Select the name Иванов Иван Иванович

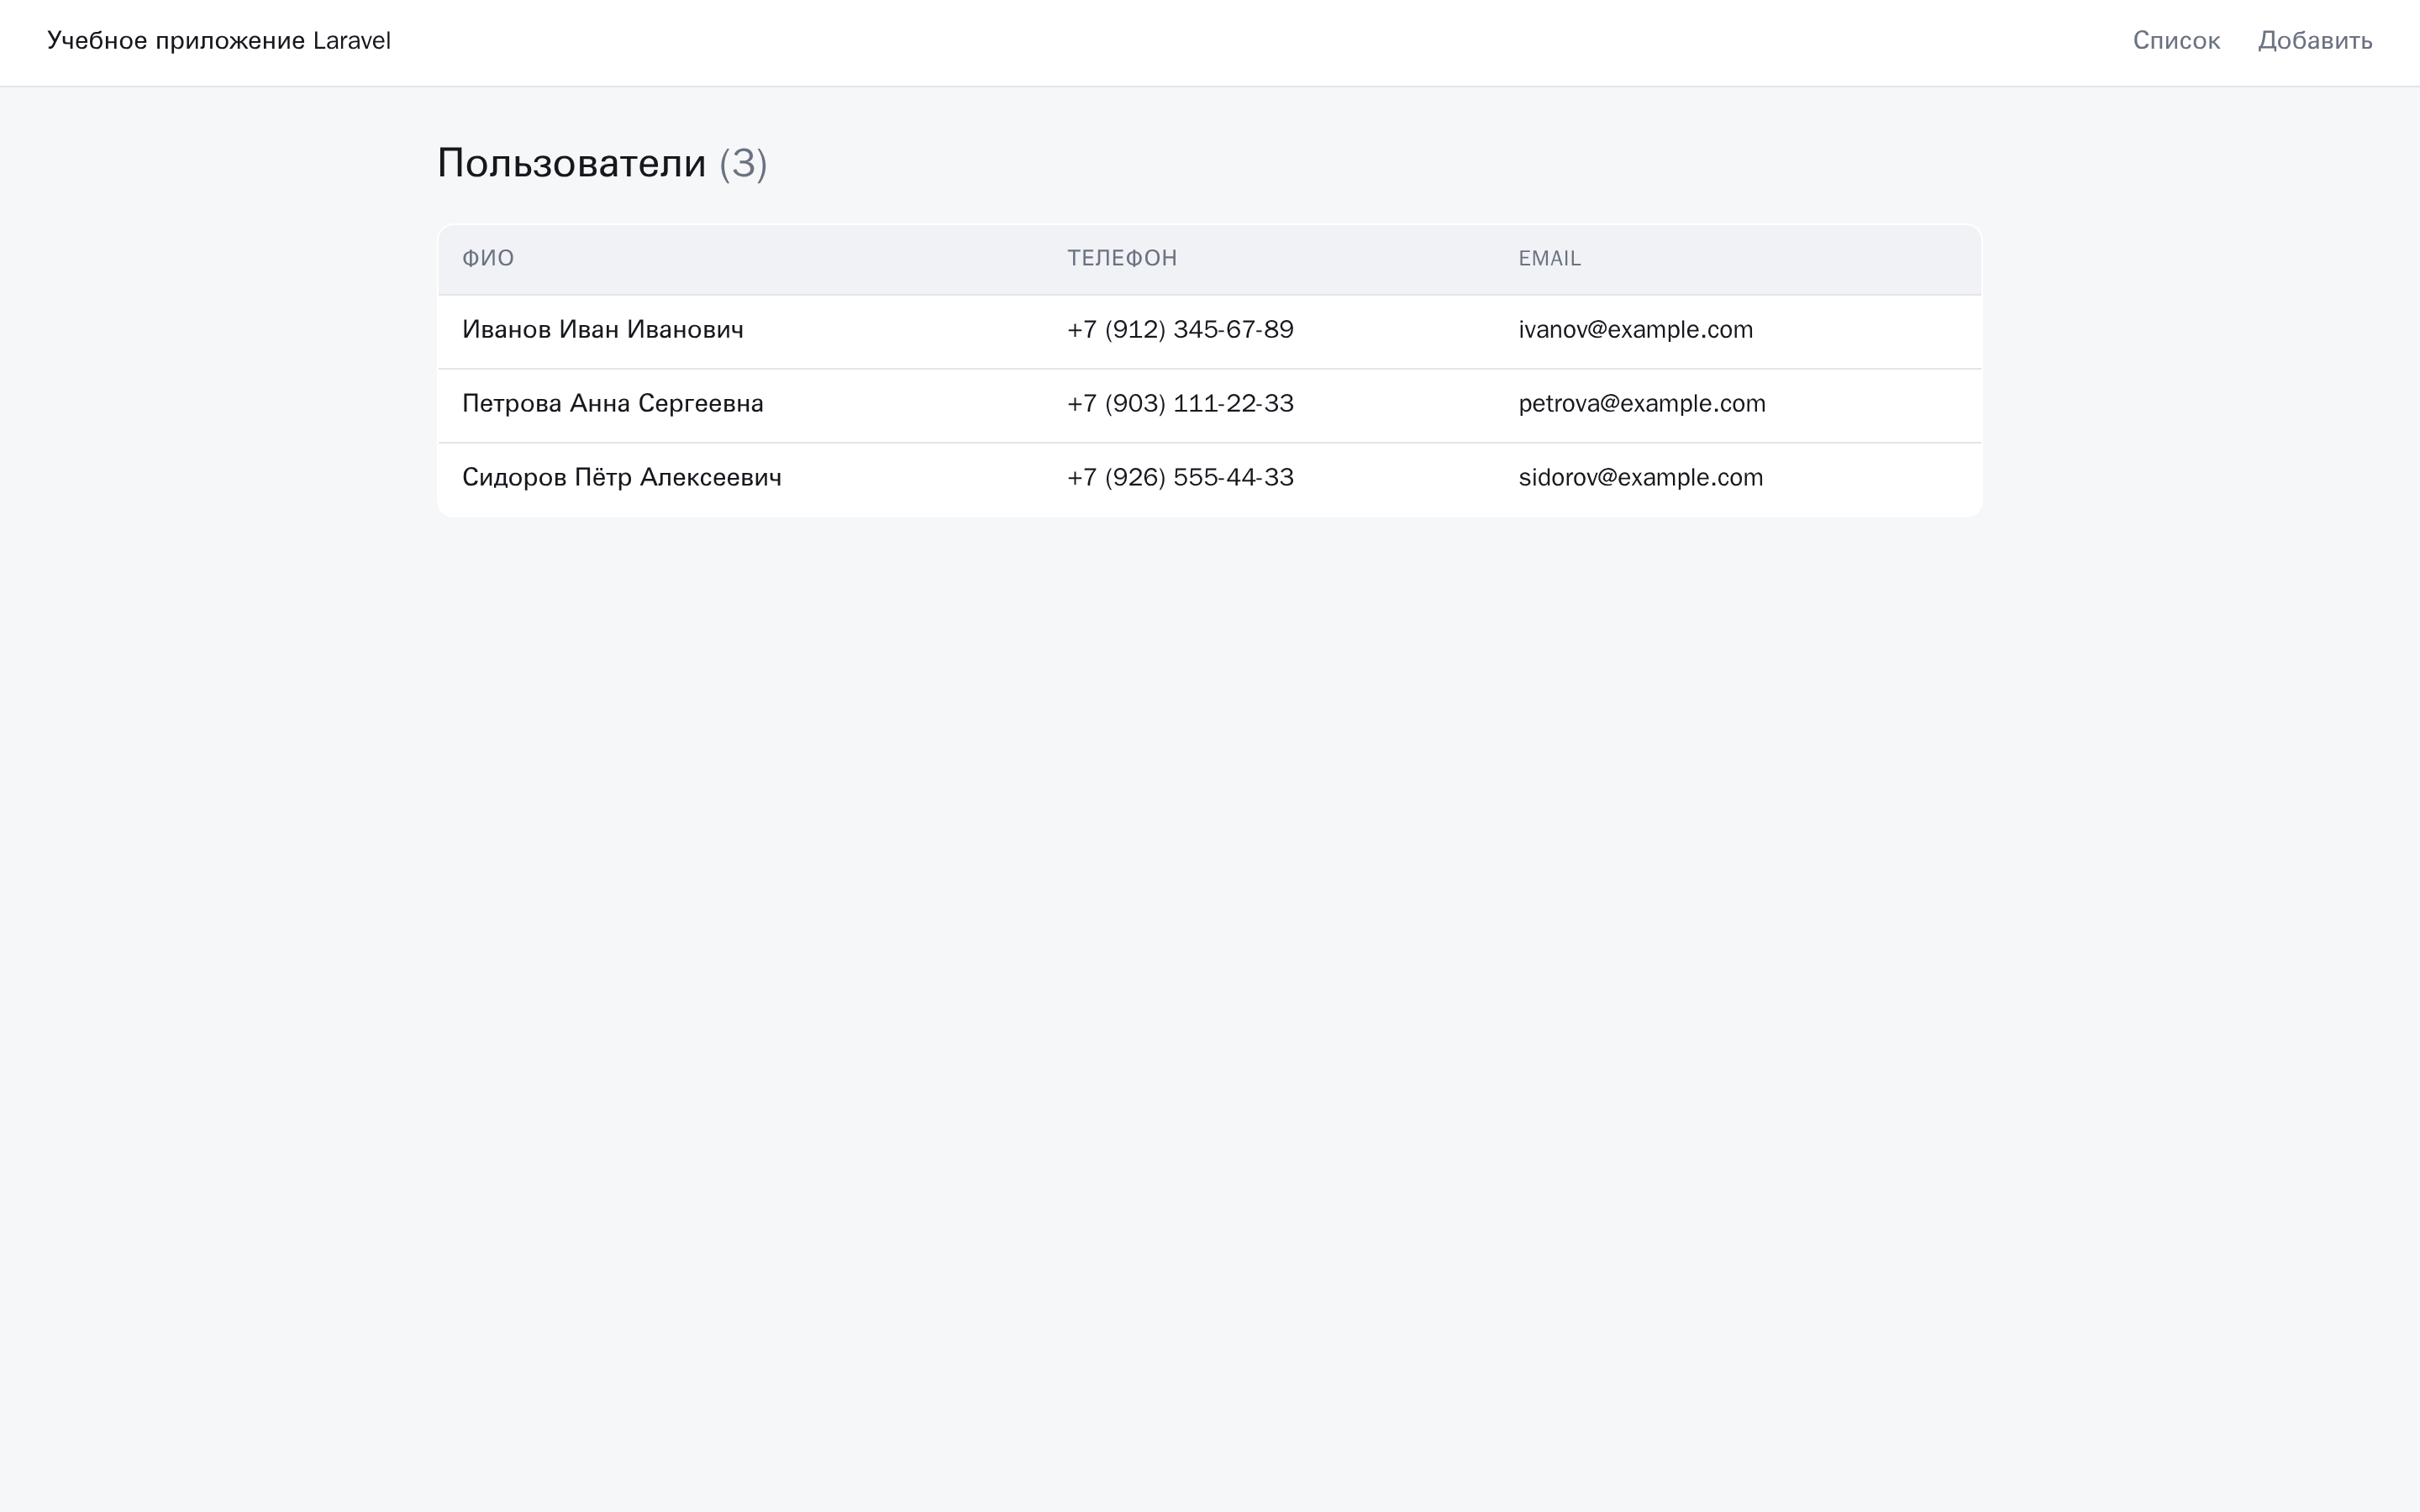(x=603, y=330)
